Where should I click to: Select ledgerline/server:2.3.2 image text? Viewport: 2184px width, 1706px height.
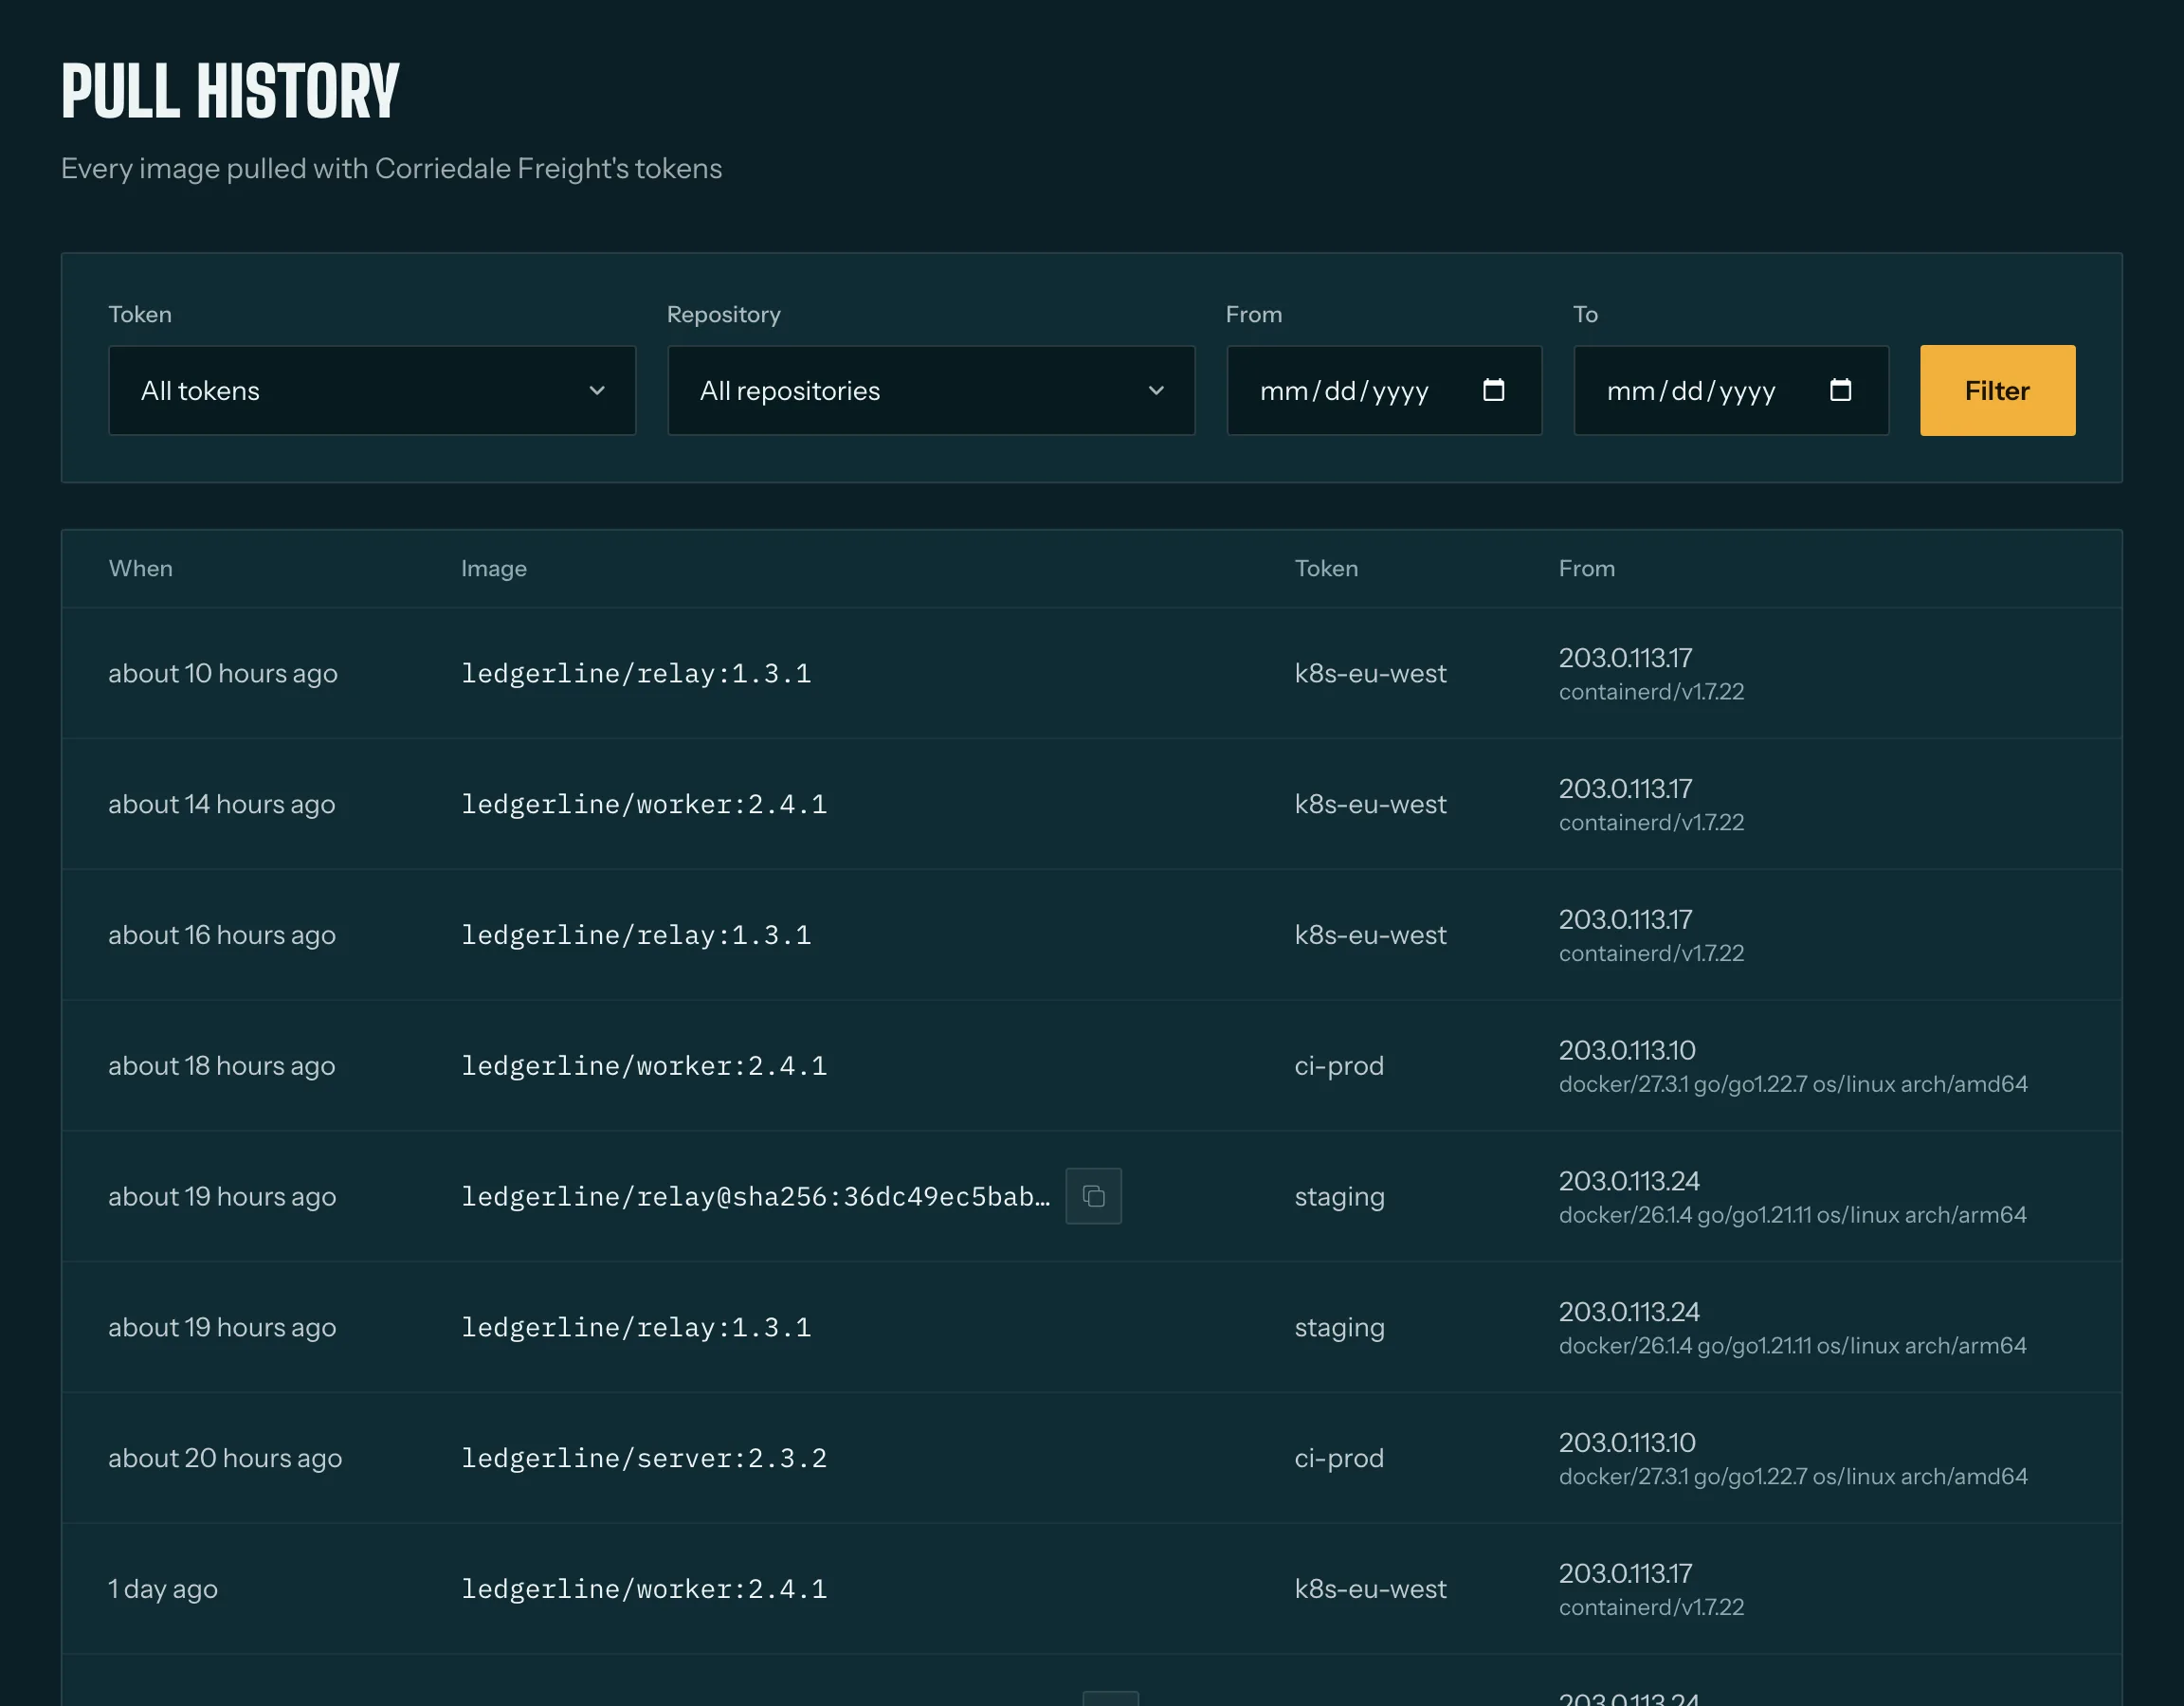click(x=644, y=1458)
